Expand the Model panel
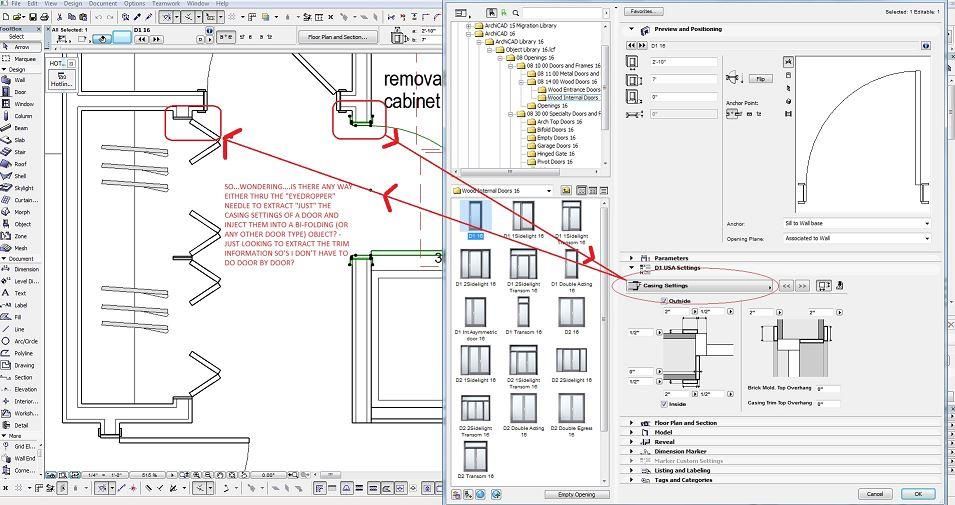Viewport: 955px width, 505px height. (632, 433)
